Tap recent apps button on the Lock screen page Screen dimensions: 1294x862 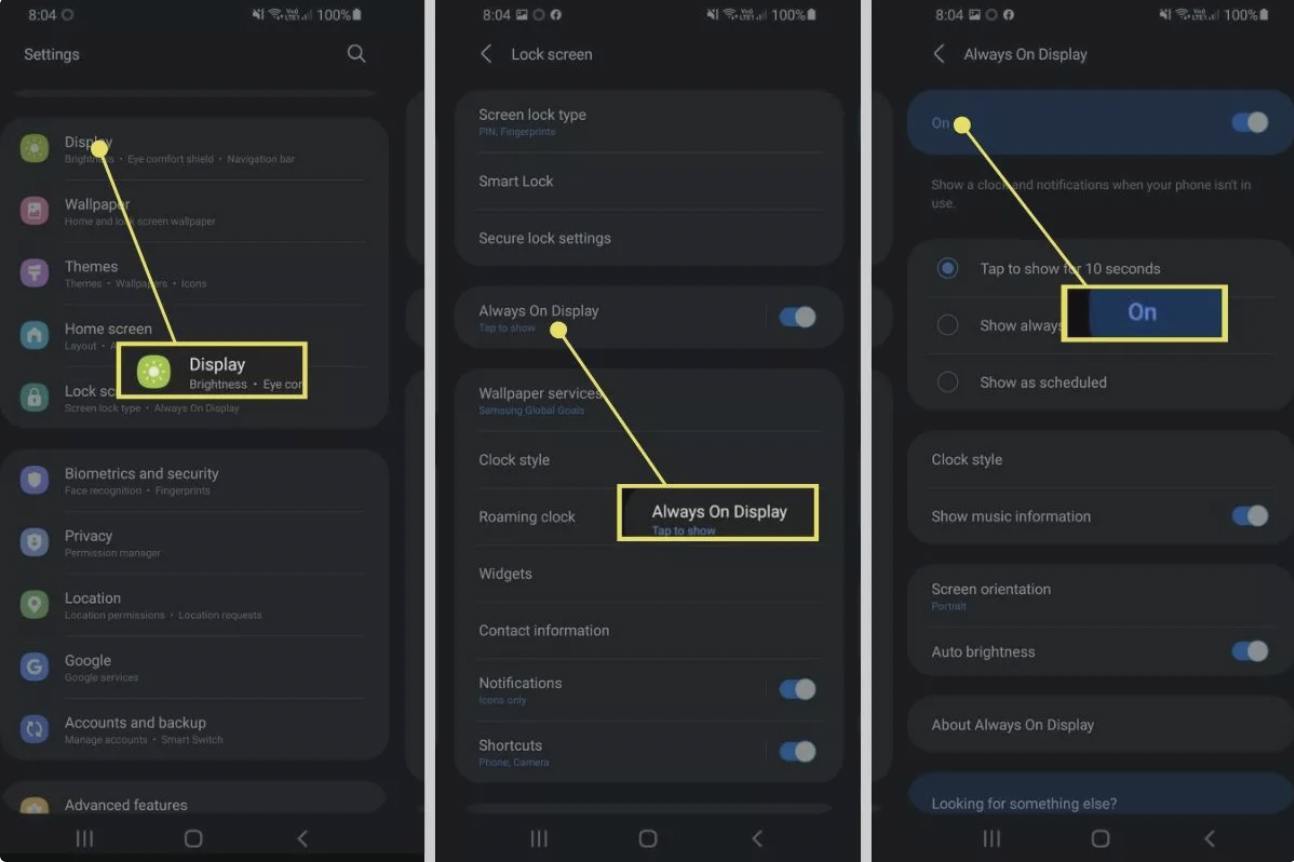coord(539,838)
